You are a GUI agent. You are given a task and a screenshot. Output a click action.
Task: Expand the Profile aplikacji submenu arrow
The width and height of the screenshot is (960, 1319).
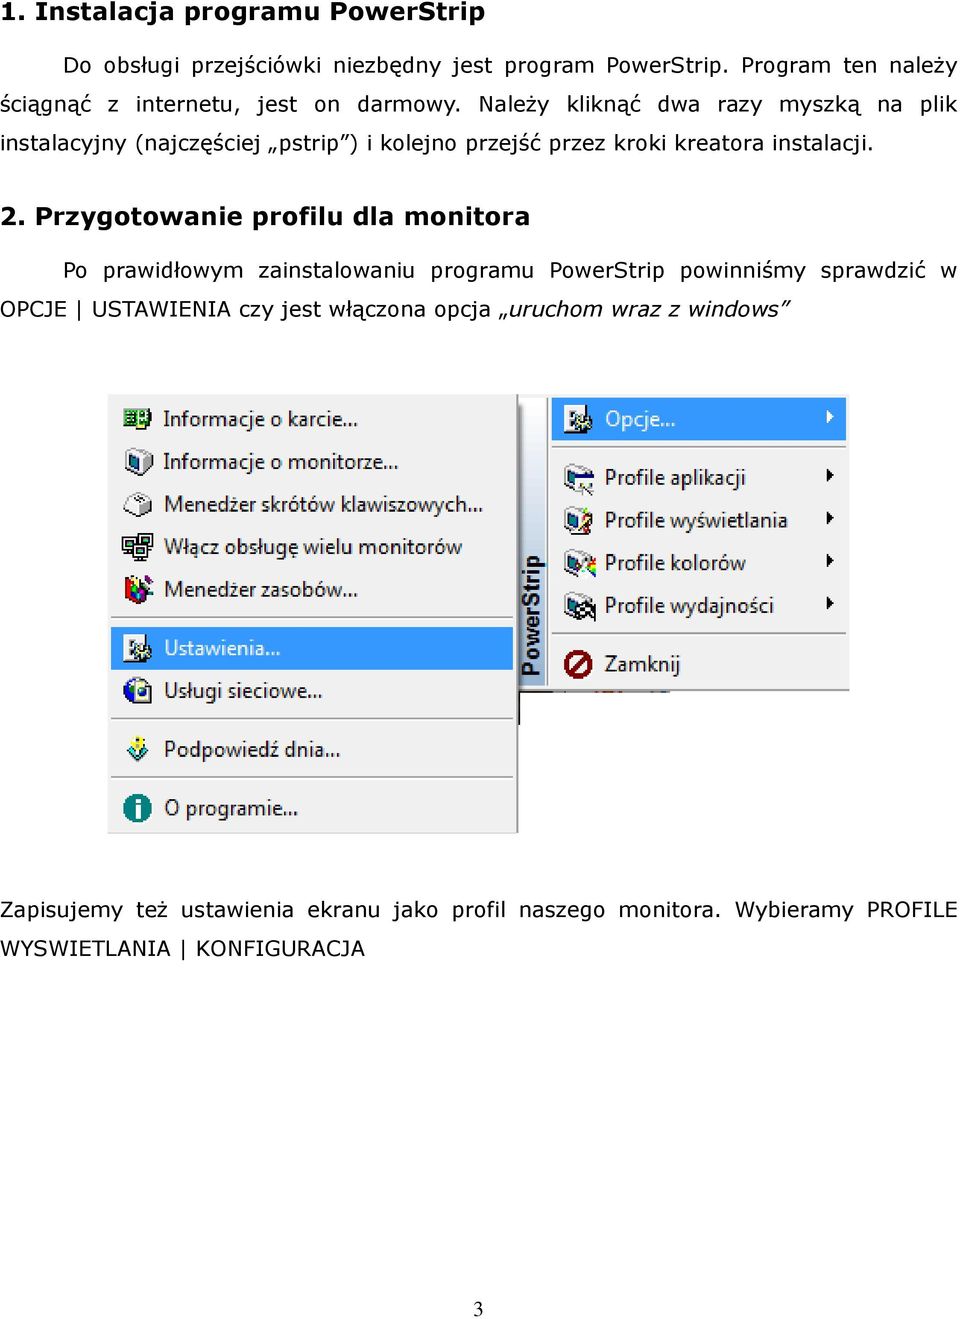click(x=830, y=476)
